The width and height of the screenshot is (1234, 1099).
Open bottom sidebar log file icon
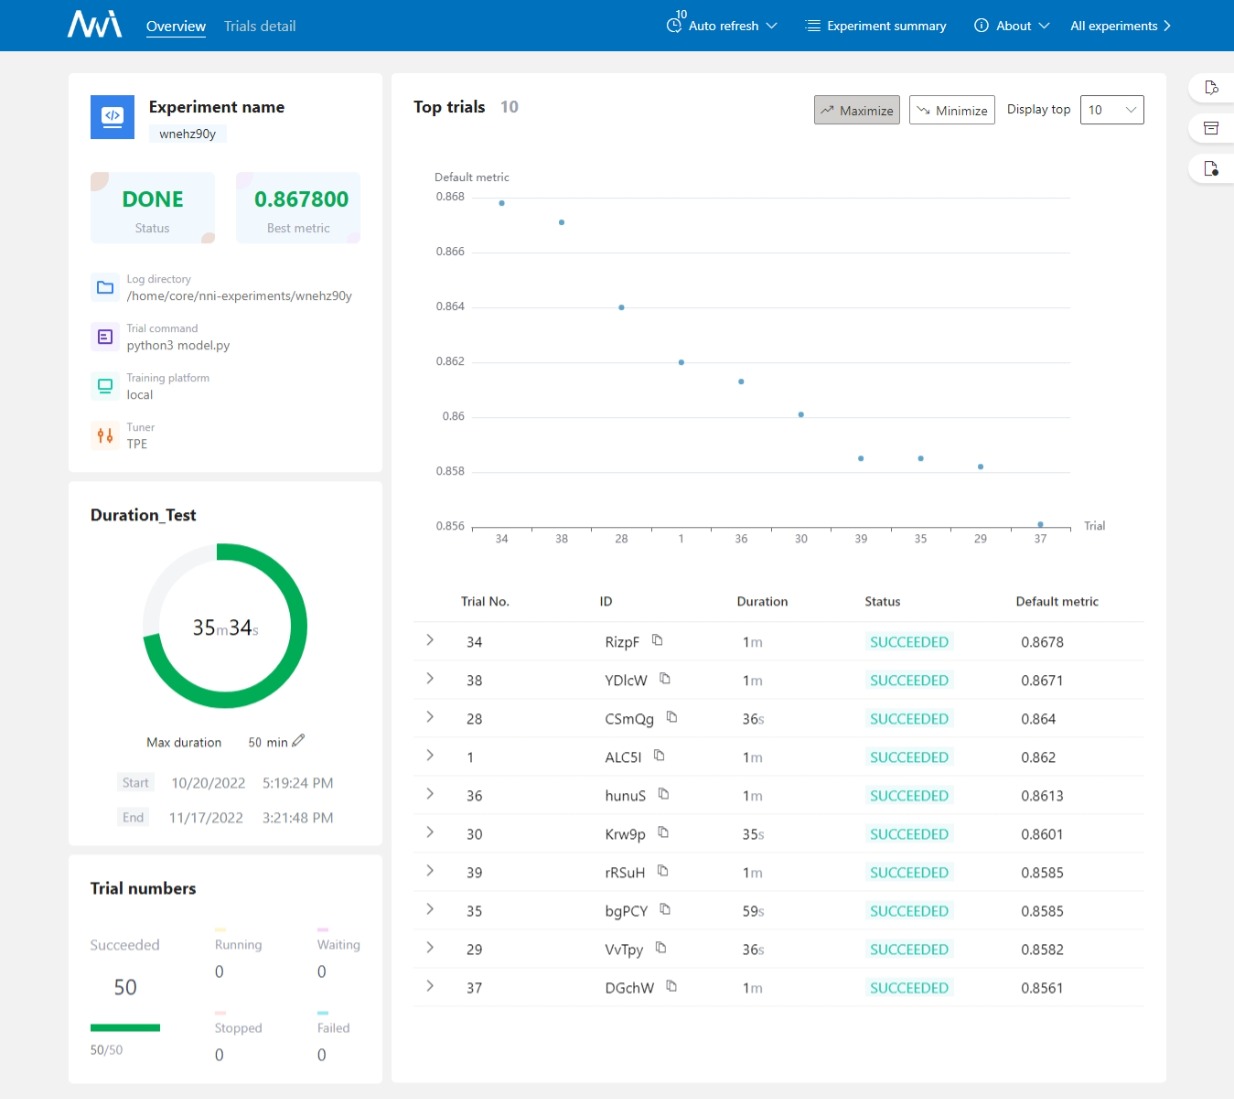click(x=1211, y=168)
